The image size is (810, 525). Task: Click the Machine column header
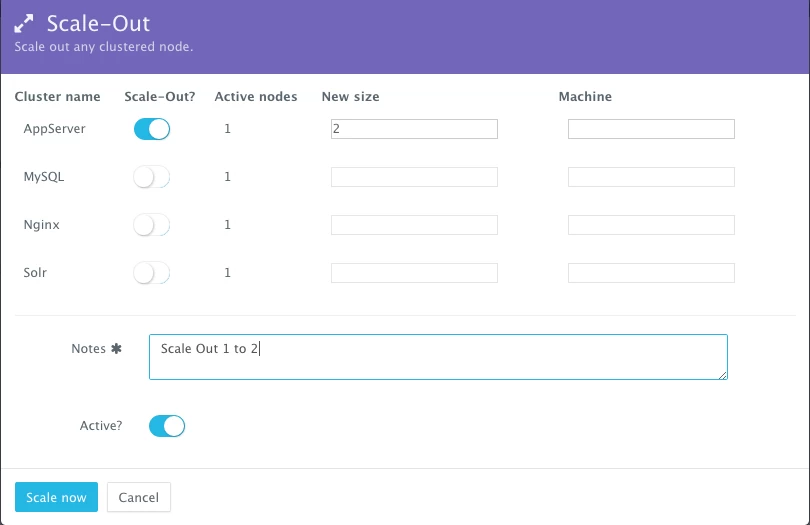click(585, 97)
